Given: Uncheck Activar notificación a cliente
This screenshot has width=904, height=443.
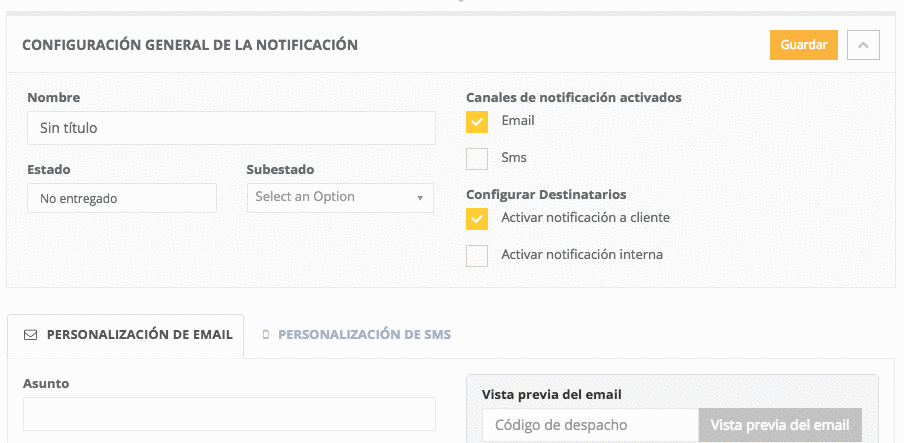Looking at the screenshot, I should 477,219.
